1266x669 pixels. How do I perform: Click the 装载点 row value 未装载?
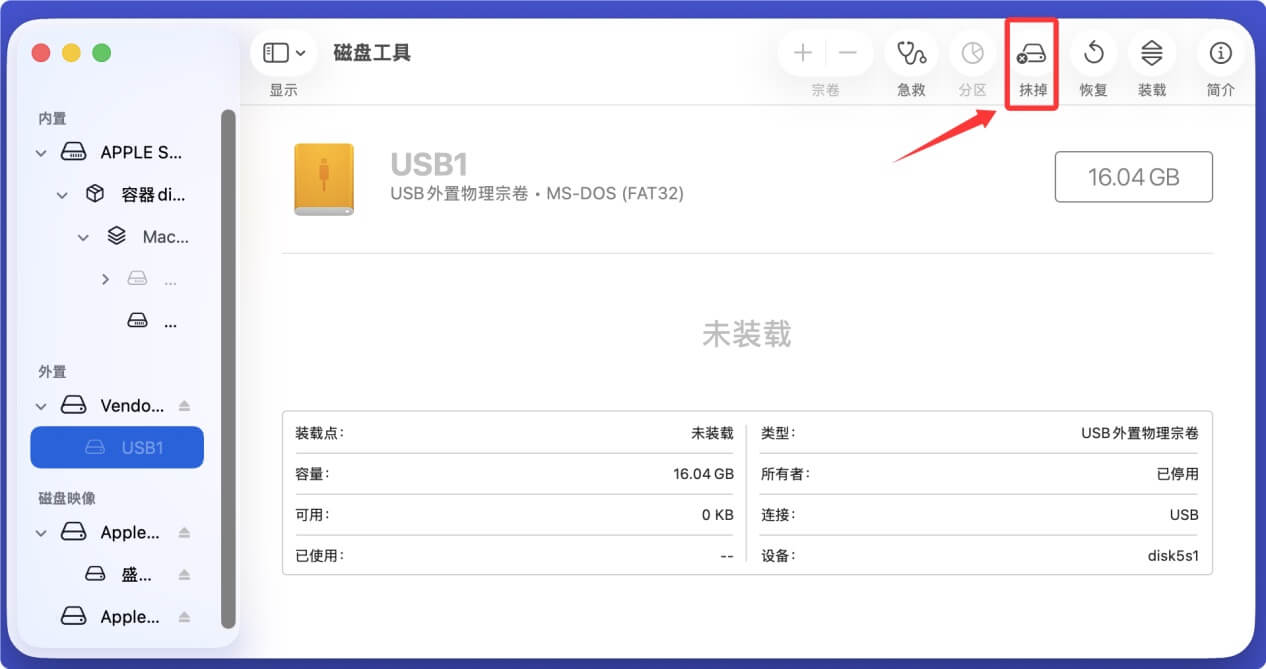(711, 433)
